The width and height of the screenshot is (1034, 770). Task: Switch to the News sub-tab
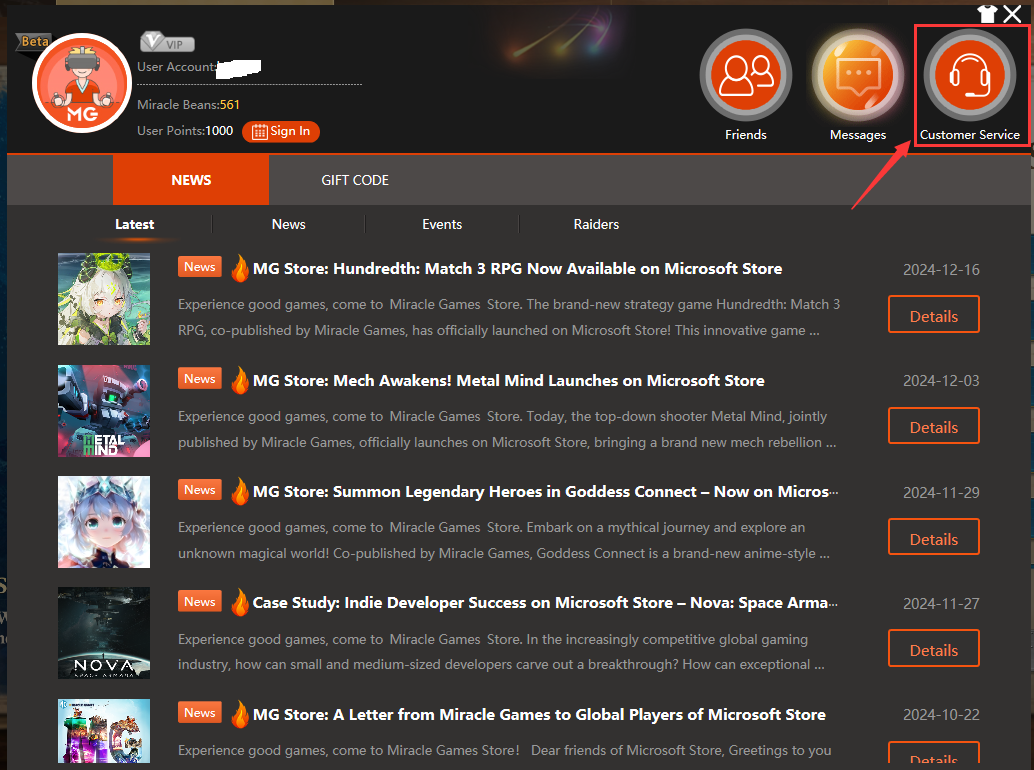point(288,224)
